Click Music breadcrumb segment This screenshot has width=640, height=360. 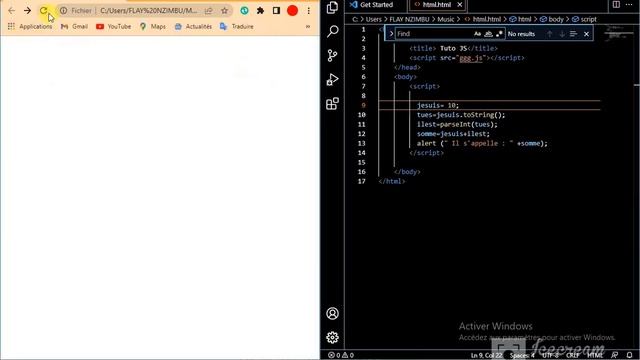(446, 19)
